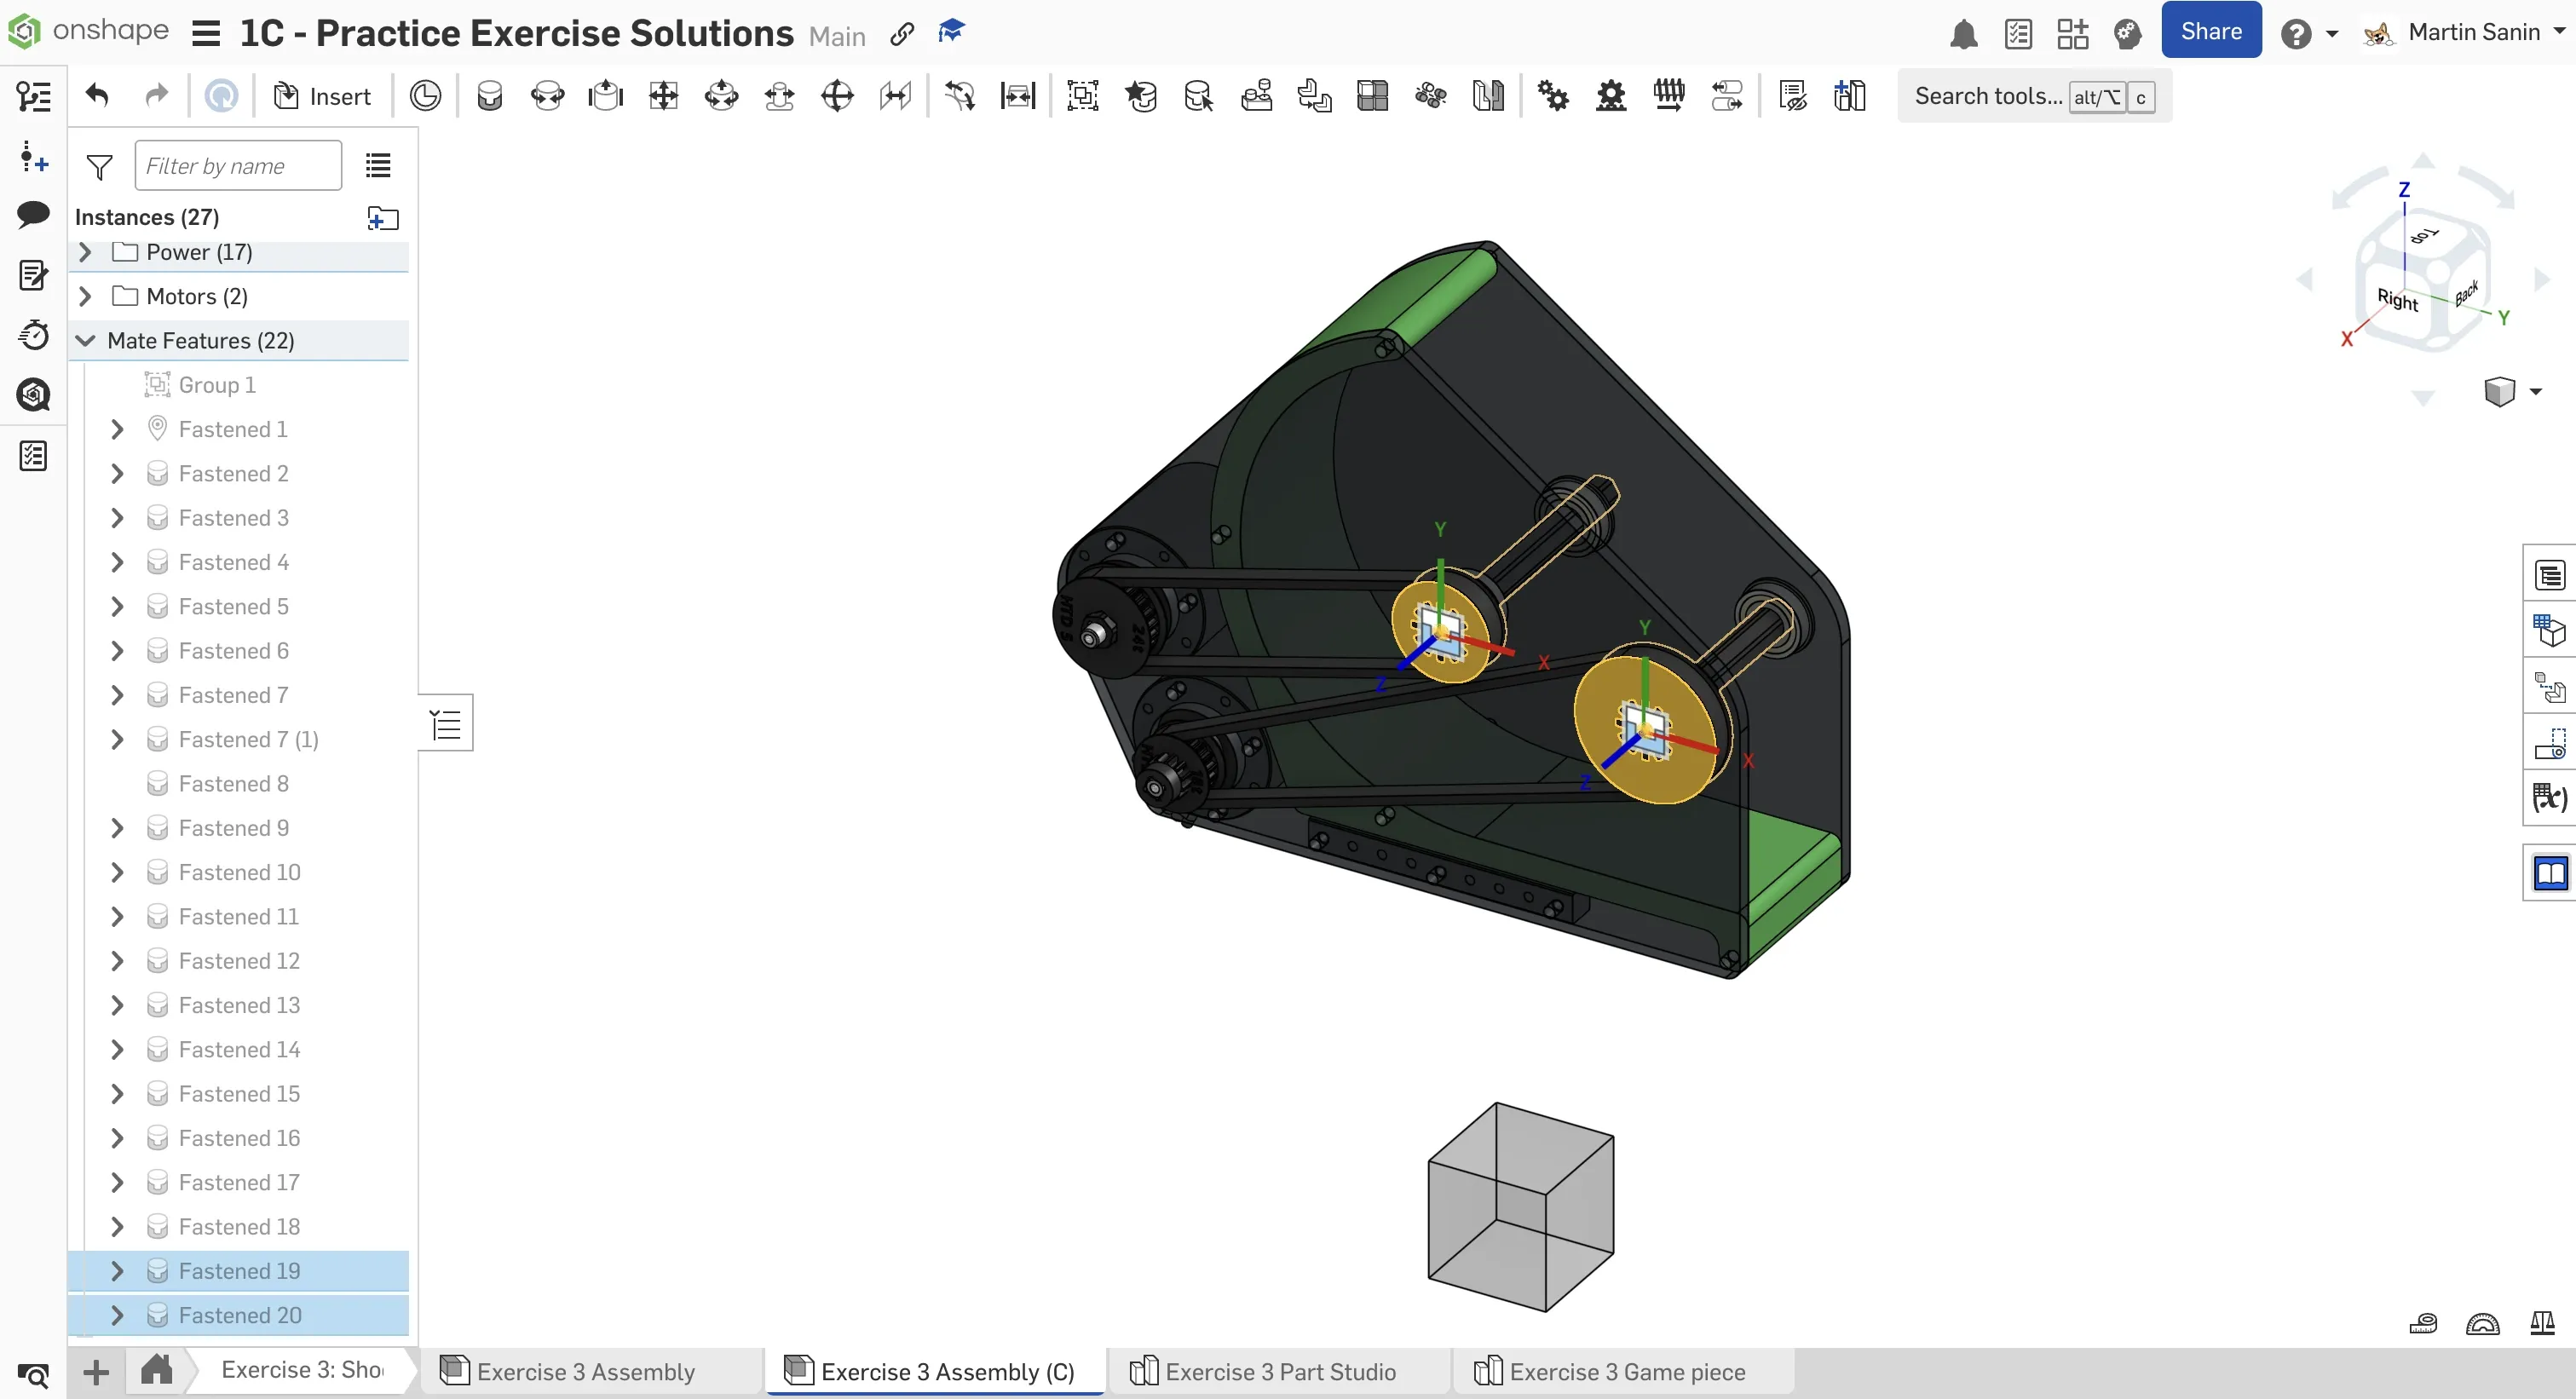Expand the Fastened 19 mate
The height and width of the screenshot is (1399, 2576).
(117, 1271)
